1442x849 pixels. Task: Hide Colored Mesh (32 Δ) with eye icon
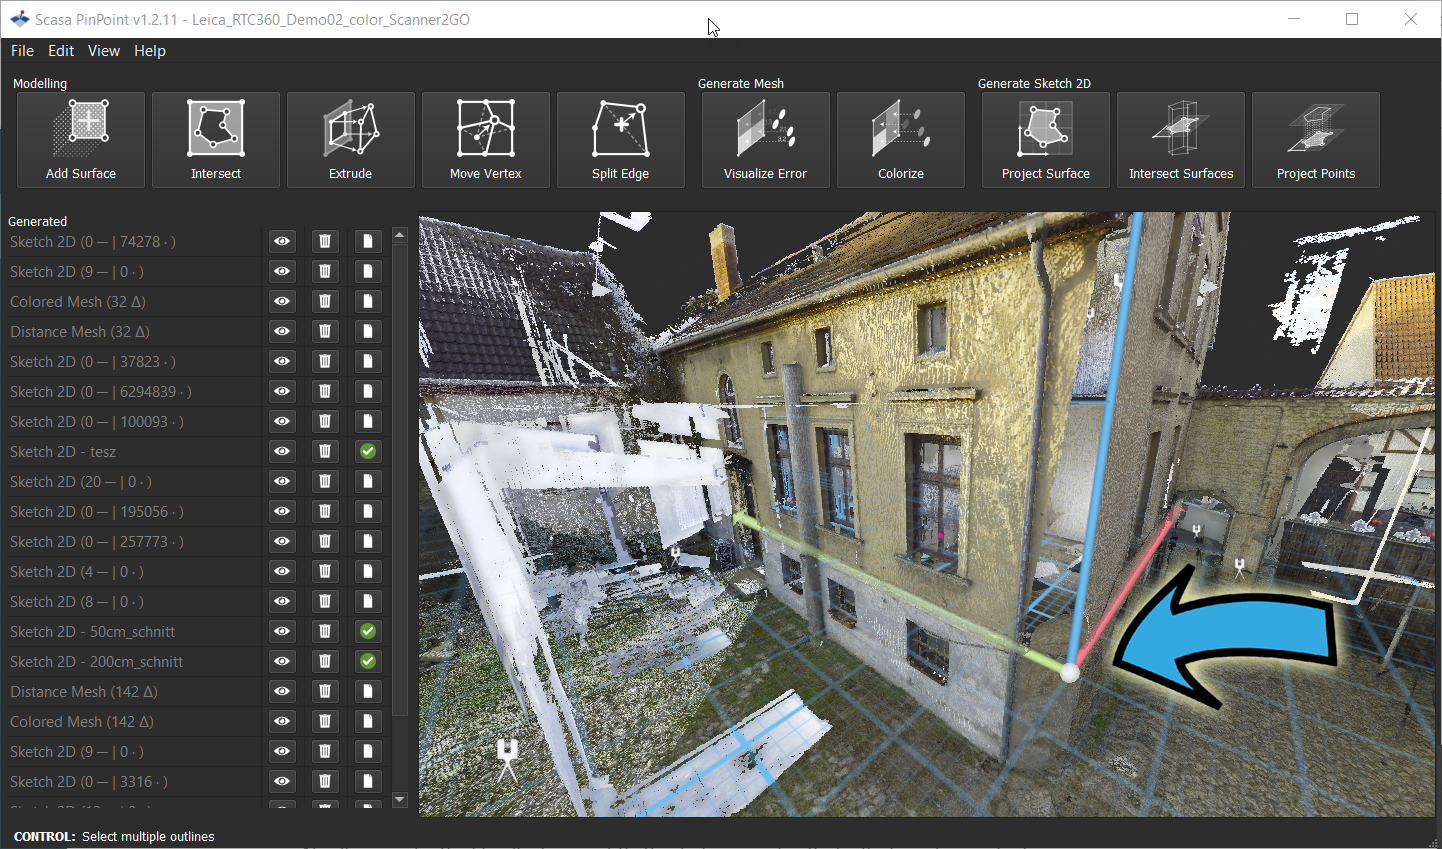(x=283, y=301)
